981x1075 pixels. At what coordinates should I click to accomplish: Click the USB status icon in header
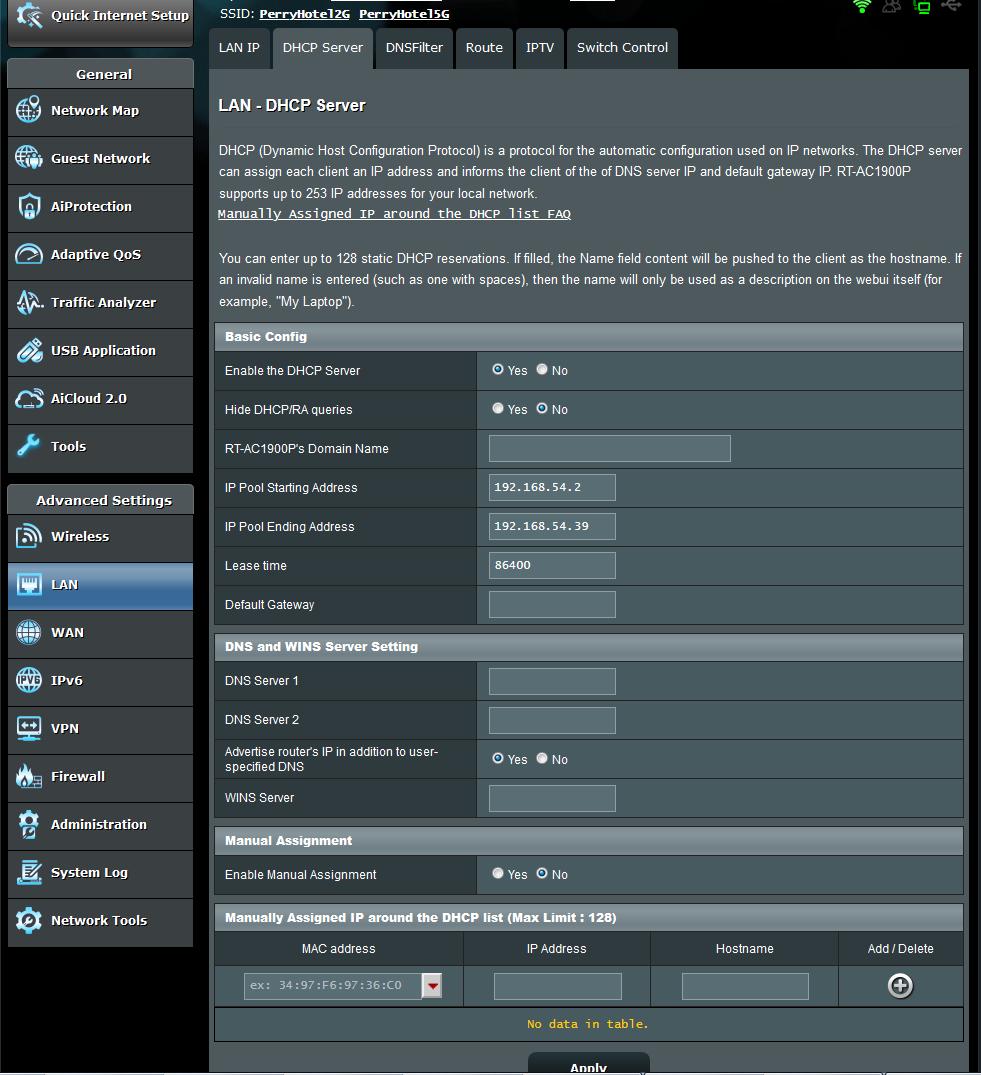click(x=952, y=5)
